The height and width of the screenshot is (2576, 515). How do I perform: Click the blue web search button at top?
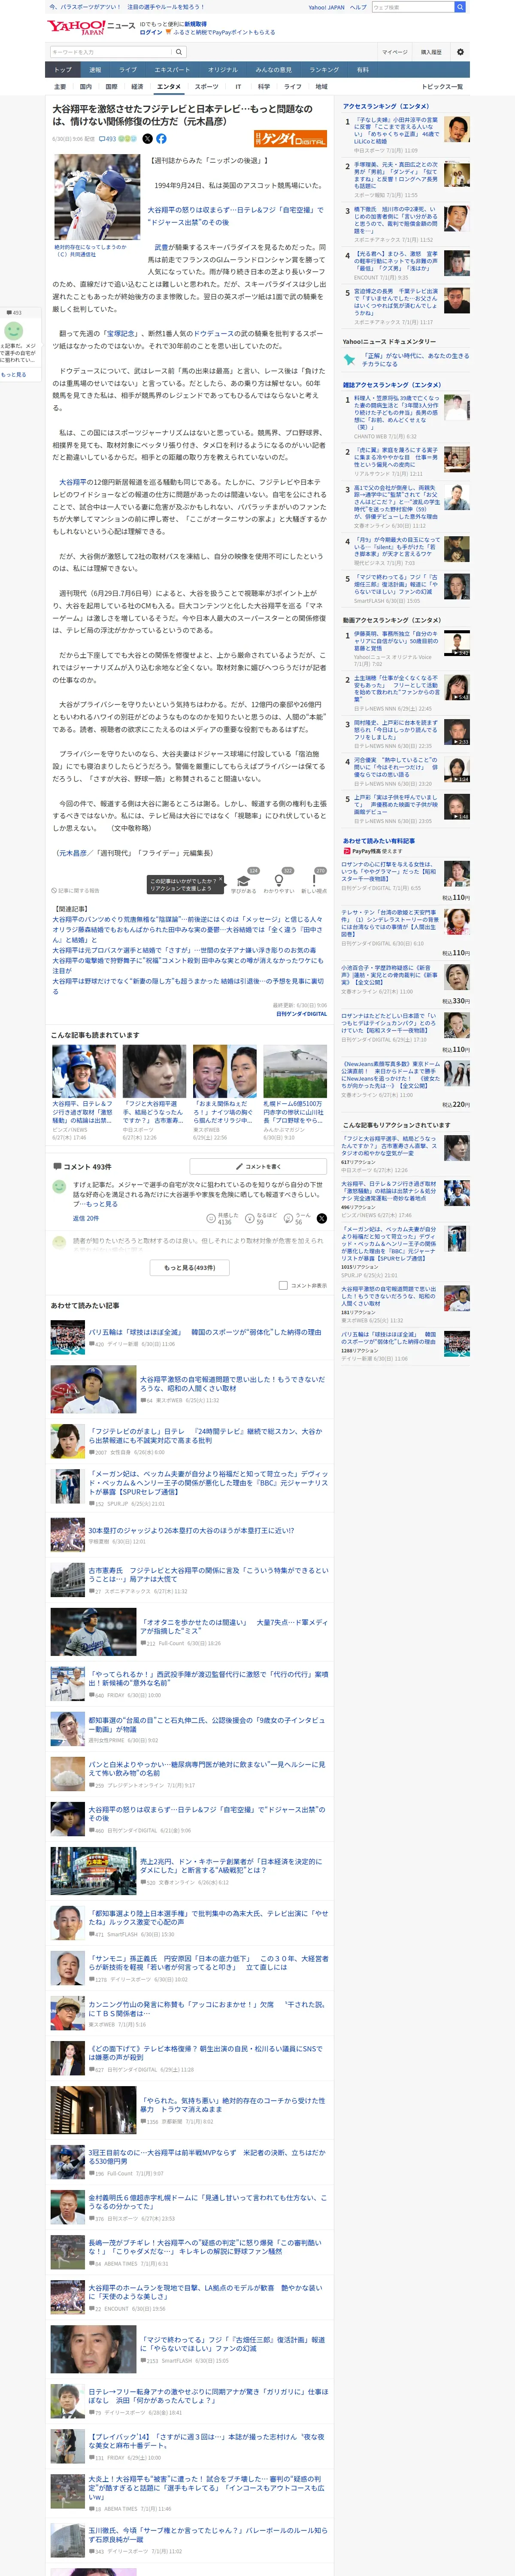(x=460, y=7)
